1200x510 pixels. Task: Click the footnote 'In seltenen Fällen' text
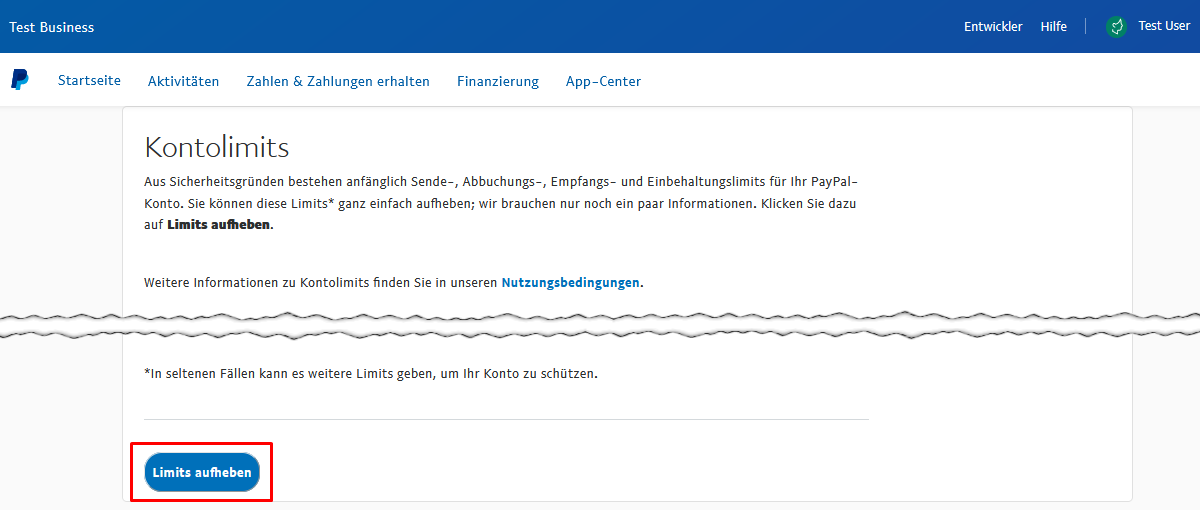pyautogui.click(x=371, y=374)
